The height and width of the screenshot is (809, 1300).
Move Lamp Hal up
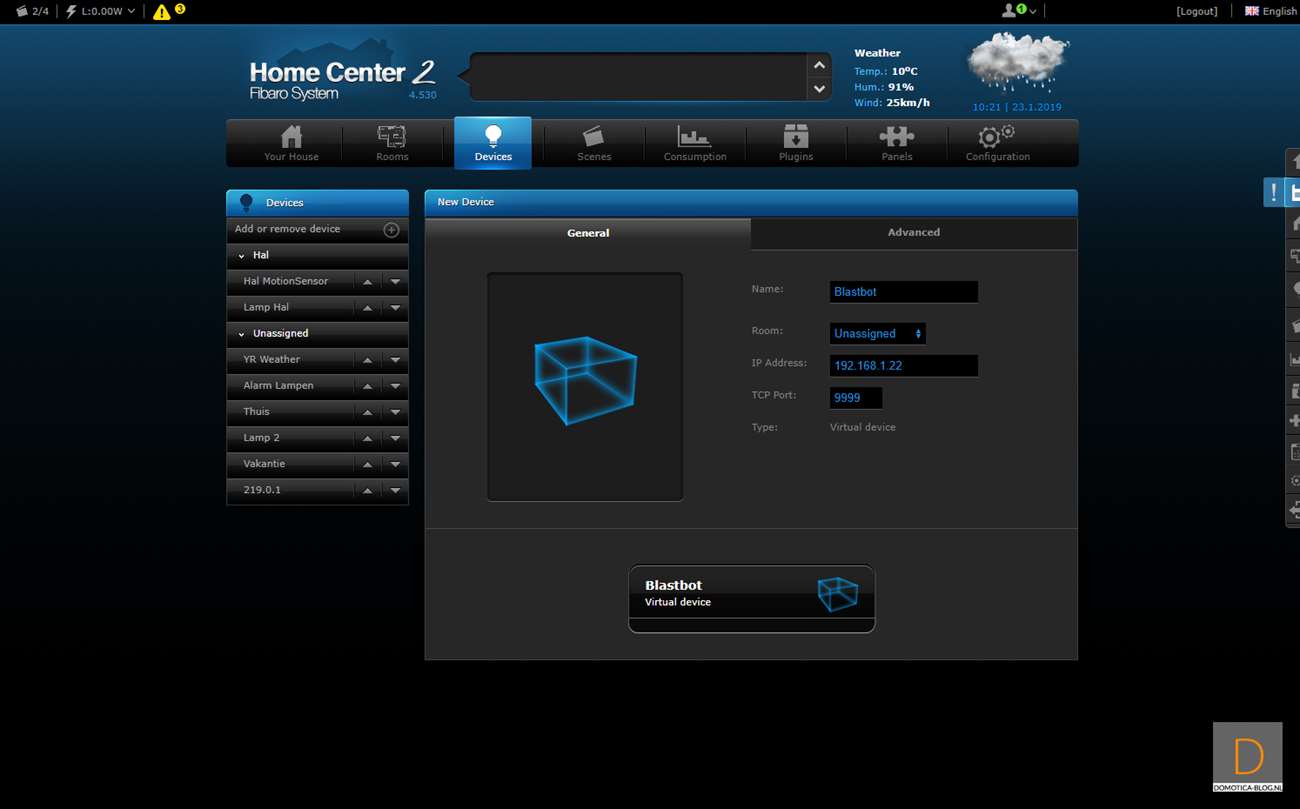368,308
